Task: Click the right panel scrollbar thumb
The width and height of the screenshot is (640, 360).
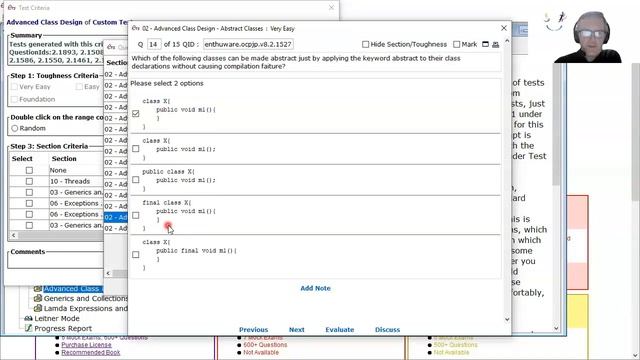Action: (x=556, y=124)
